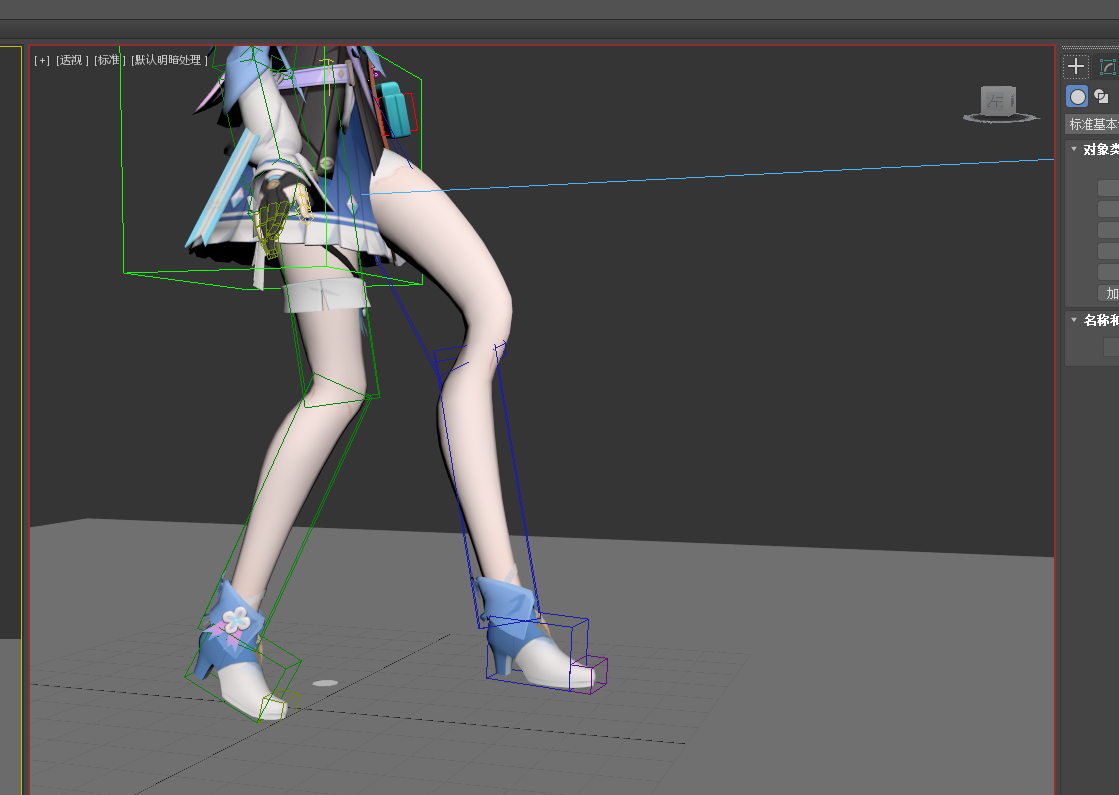The height and width of the screenshot is (795, 1119).
Task: Open the 标准基本 object type dropdown
Action: 1092,124
